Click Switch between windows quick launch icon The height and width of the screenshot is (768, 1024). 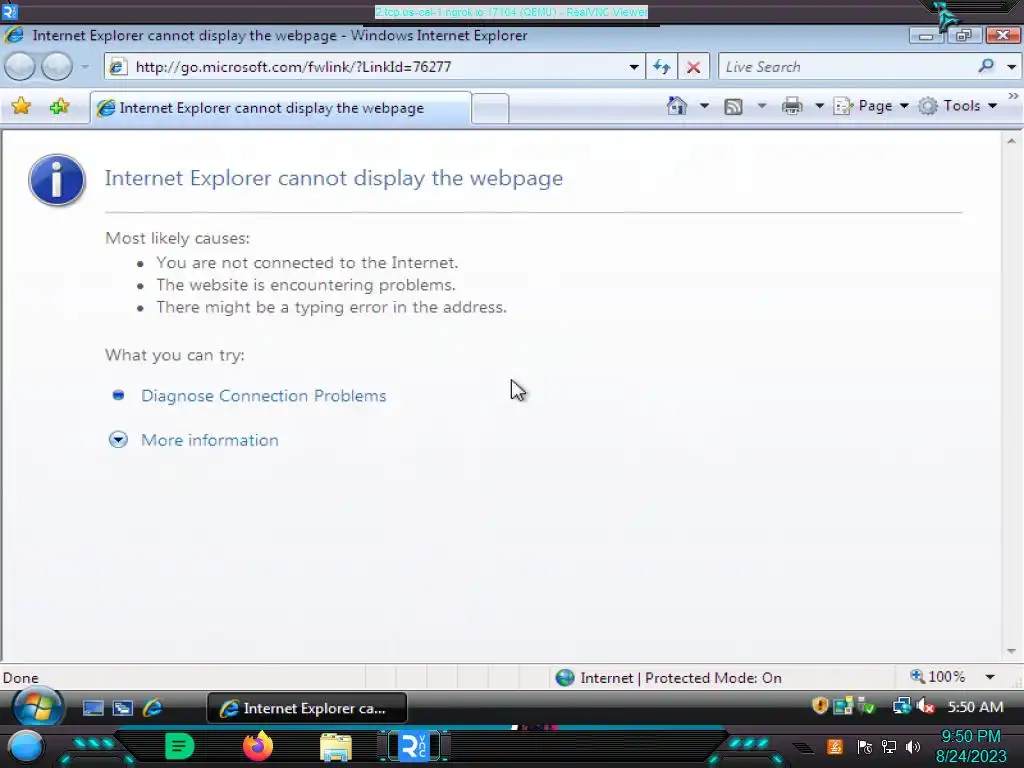pos(122,708)
